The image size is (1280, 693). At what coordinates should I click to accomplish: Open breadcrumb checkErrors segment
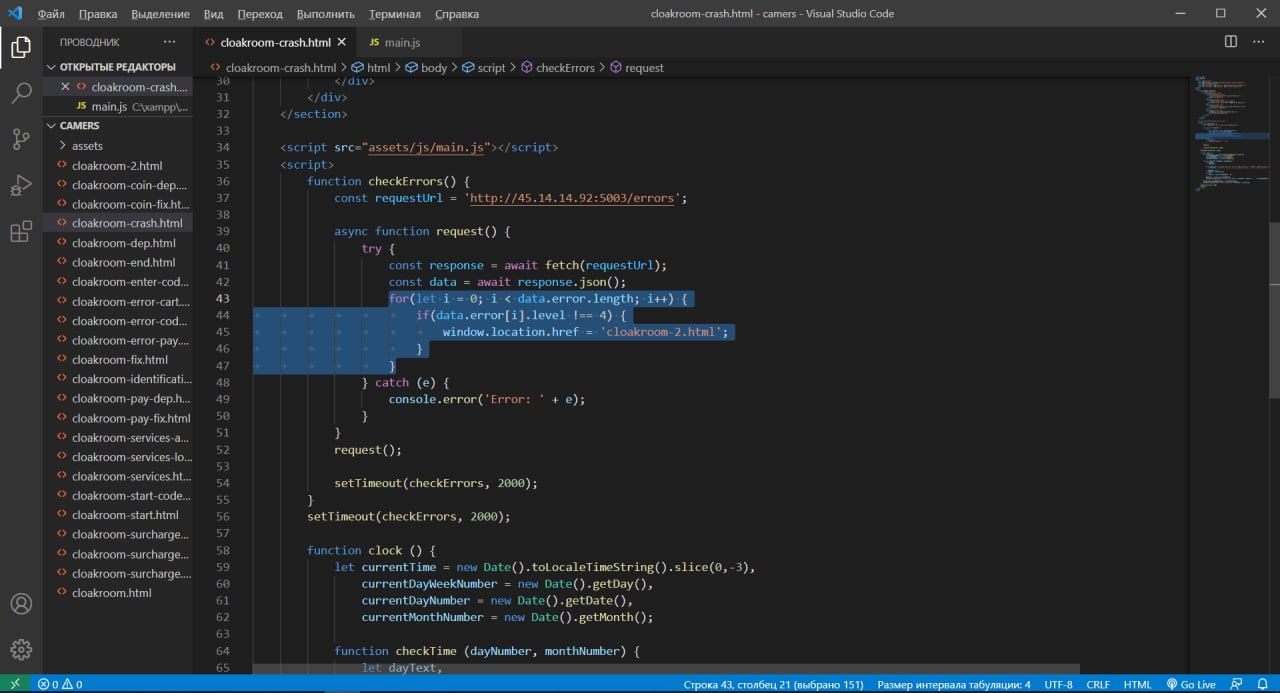[x=557, y=68]
